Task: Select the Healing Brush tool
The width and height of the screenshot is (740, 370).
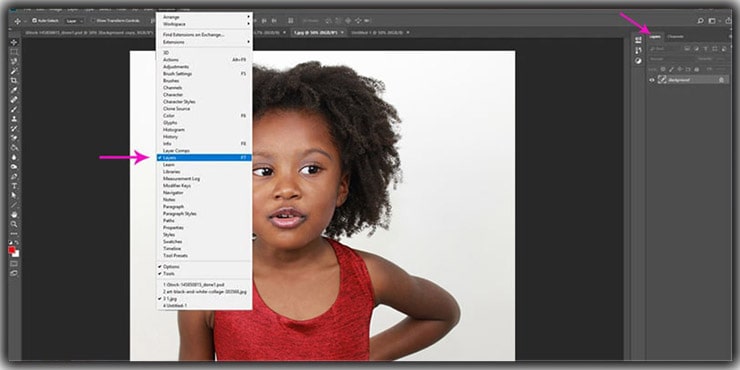Action: point(14,100)
